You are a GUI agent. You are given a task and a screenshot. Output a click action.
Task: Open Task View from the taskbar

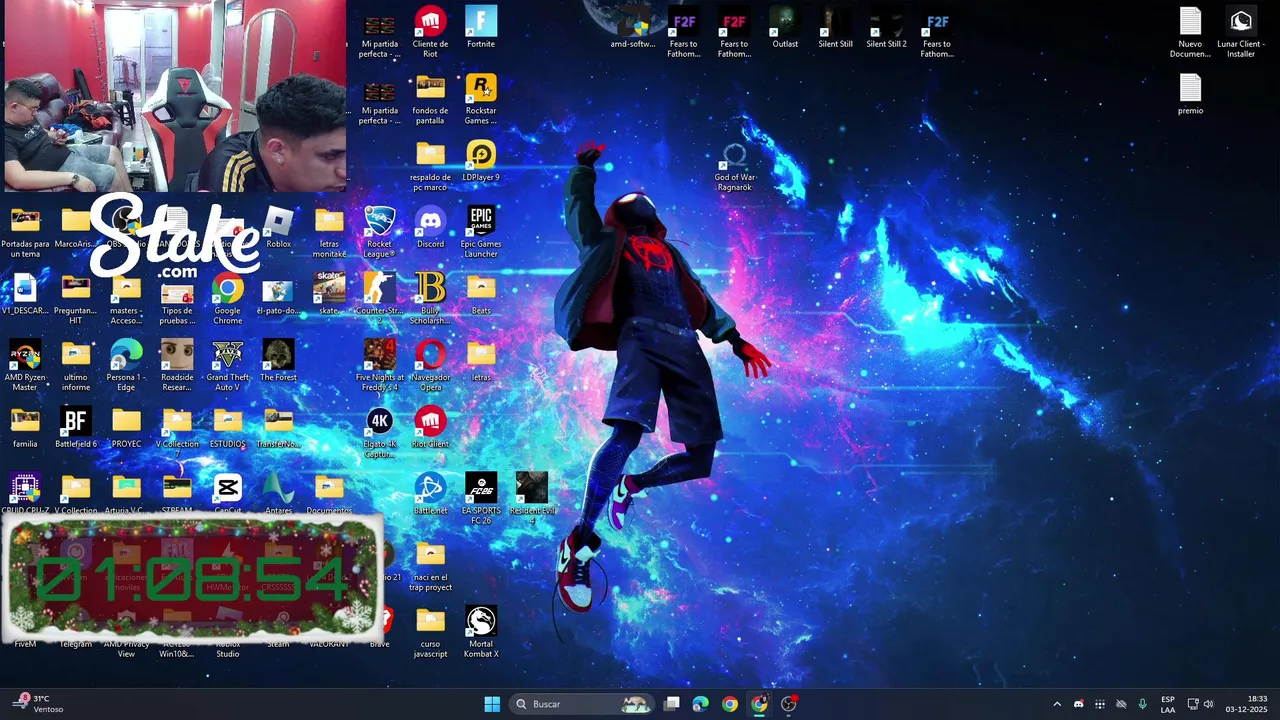(672, 704)
